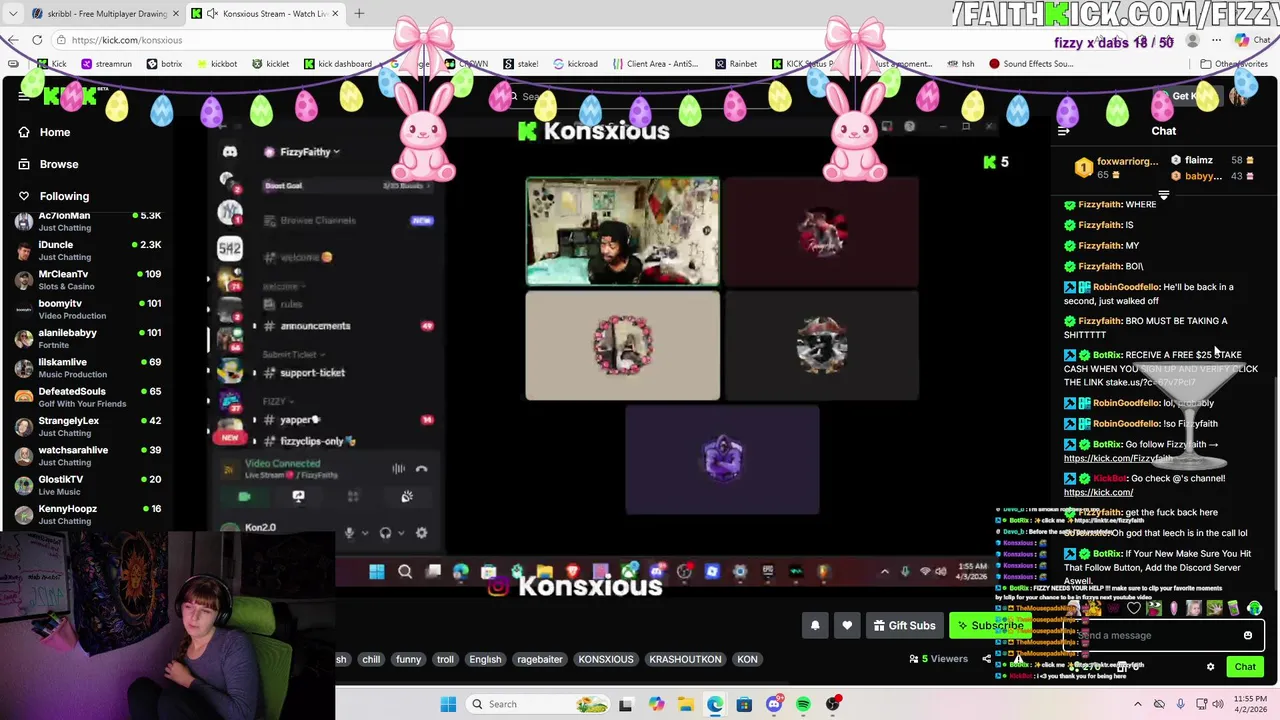
Task: Open the Sound Effects bookmark
Action: click(1031, 64)
